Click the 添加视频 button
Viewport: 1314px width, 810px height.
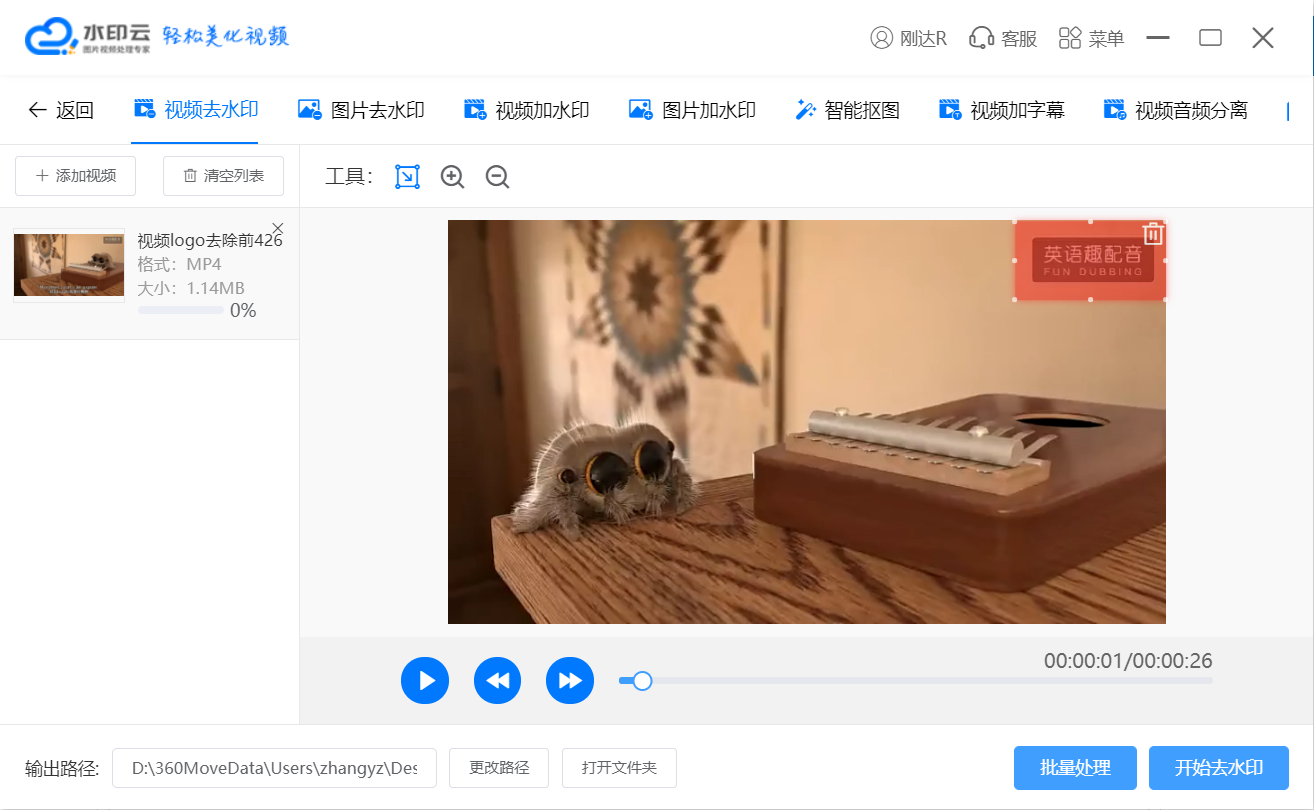point(77,176)
